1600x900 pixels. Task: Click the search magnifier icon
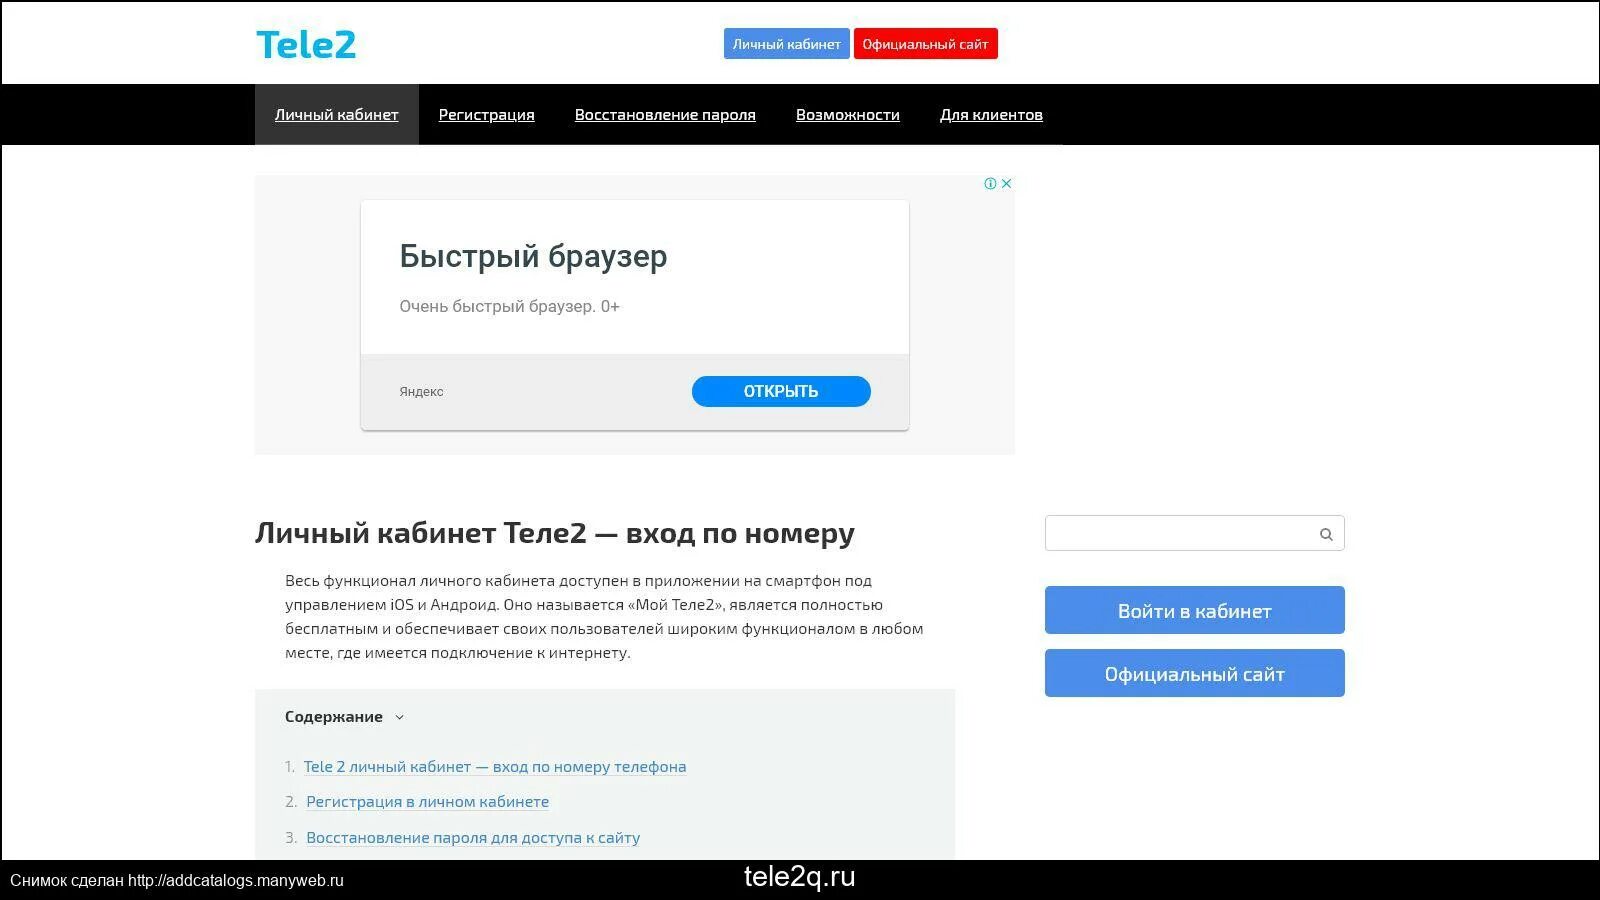[1326, 534]
